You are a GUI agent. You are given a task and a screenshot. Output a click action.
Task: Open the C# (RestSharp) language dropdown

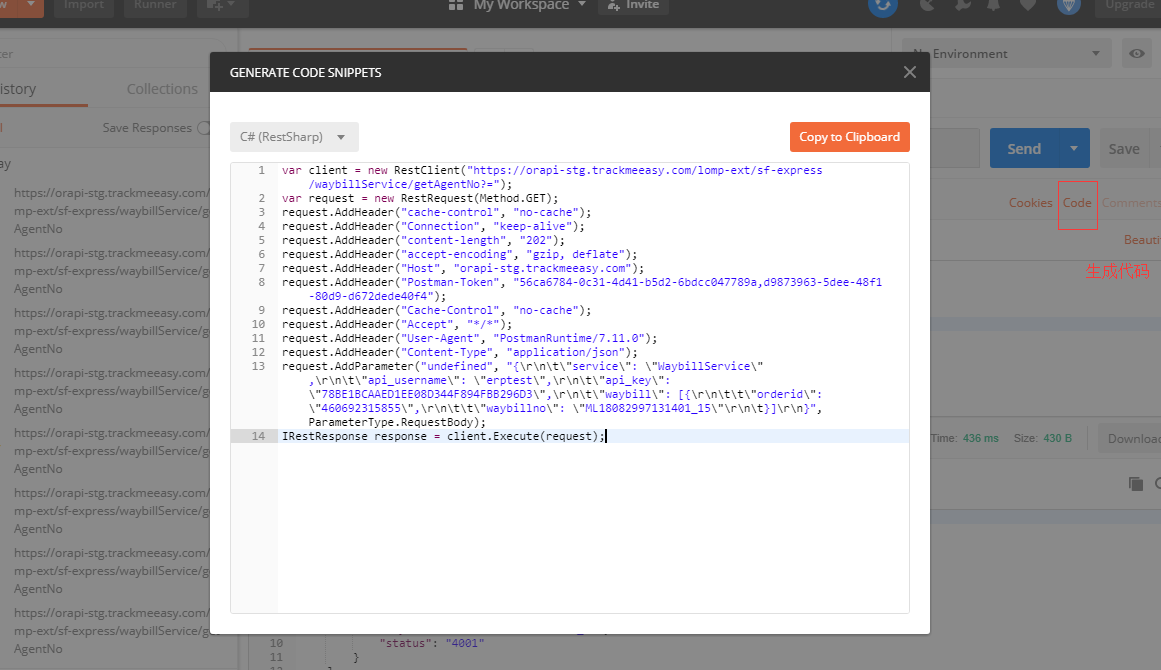(294, 137)
